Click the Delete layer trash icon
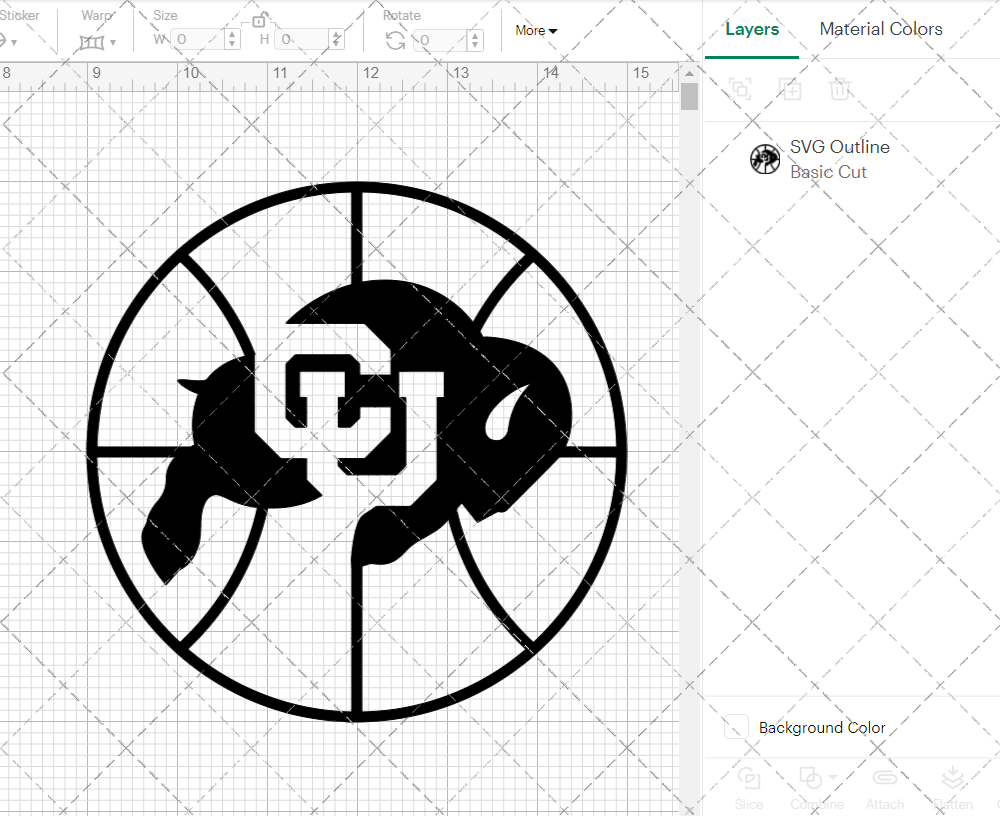Screen dimensions: 1000x816 [840, 89]
